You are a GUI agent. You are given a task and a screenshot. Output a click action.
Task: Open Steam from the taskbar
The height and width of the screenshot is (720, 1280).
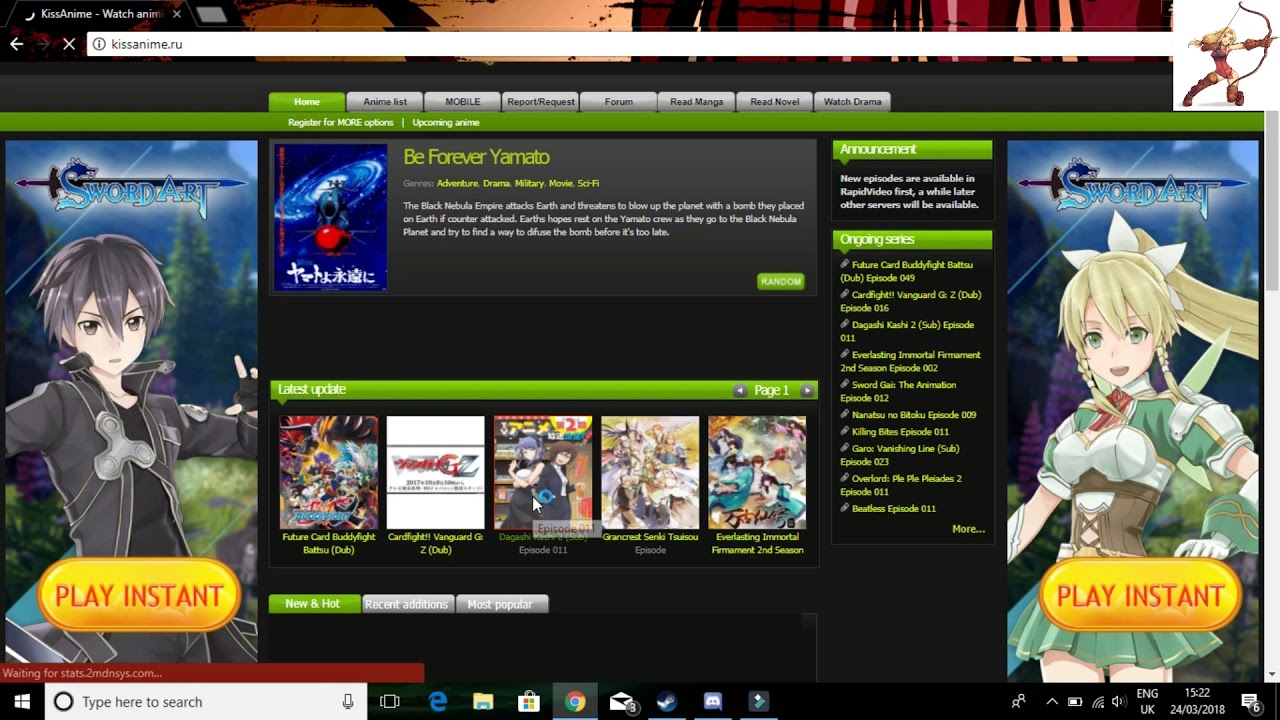(x=667, y=702)
